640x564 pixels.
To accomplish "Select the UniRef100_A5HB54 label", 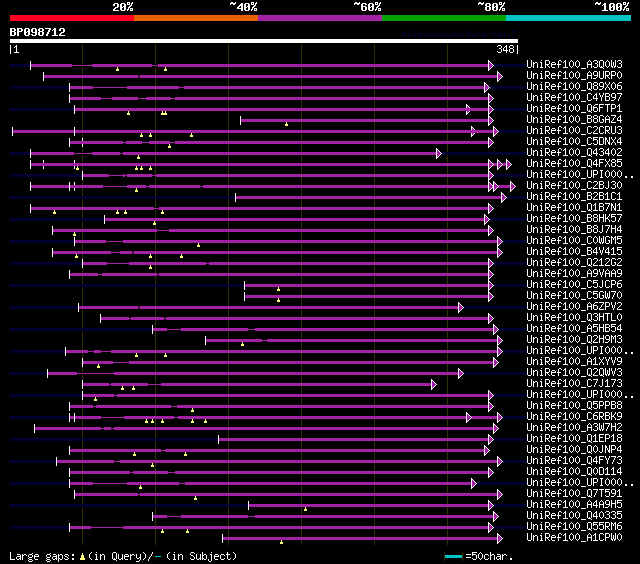I will (574, 329).
